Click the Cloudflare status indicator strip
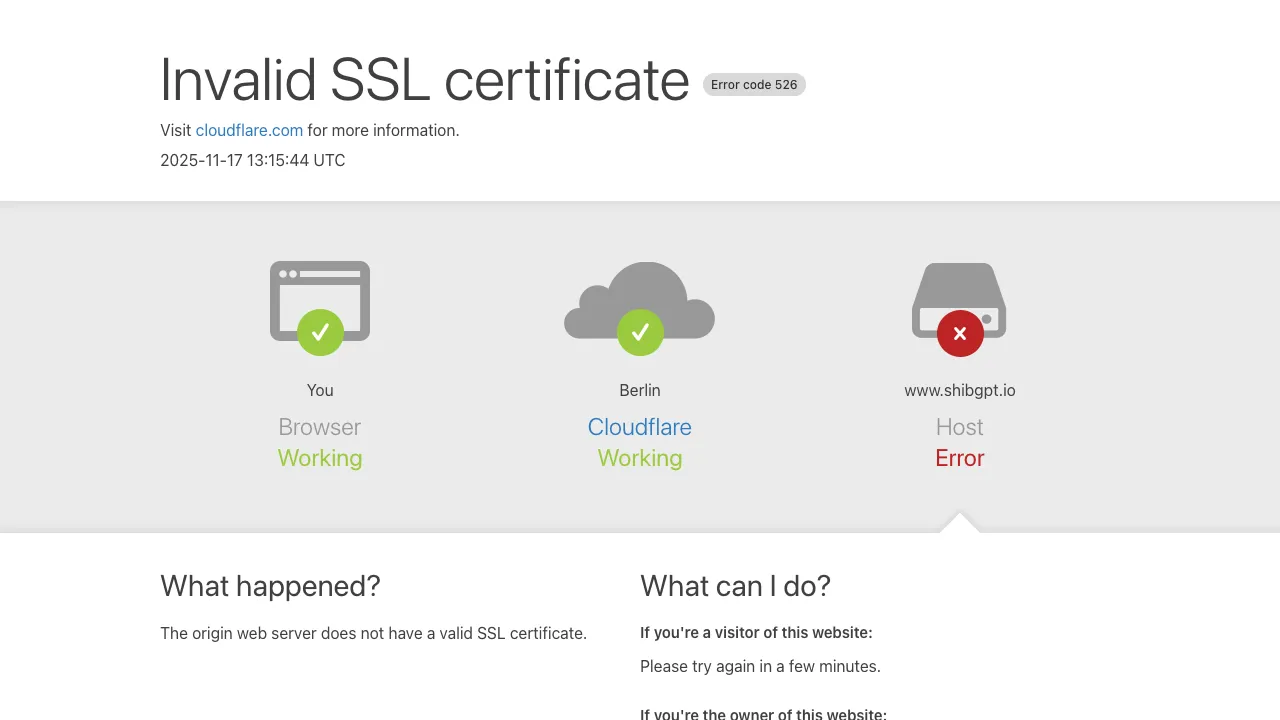 coord(640,427)
